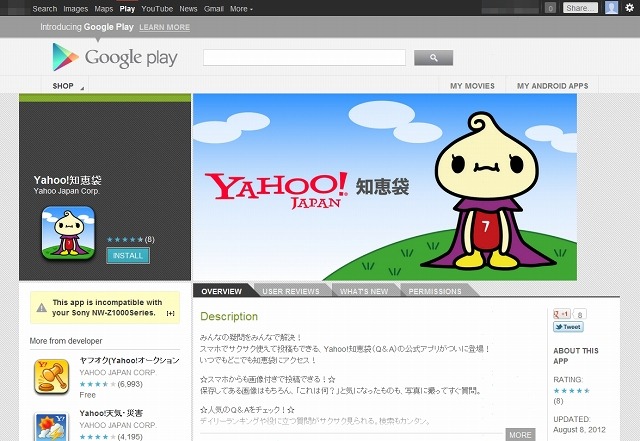
Task: Open the What's New tab
Action: [x=364, y=291]
